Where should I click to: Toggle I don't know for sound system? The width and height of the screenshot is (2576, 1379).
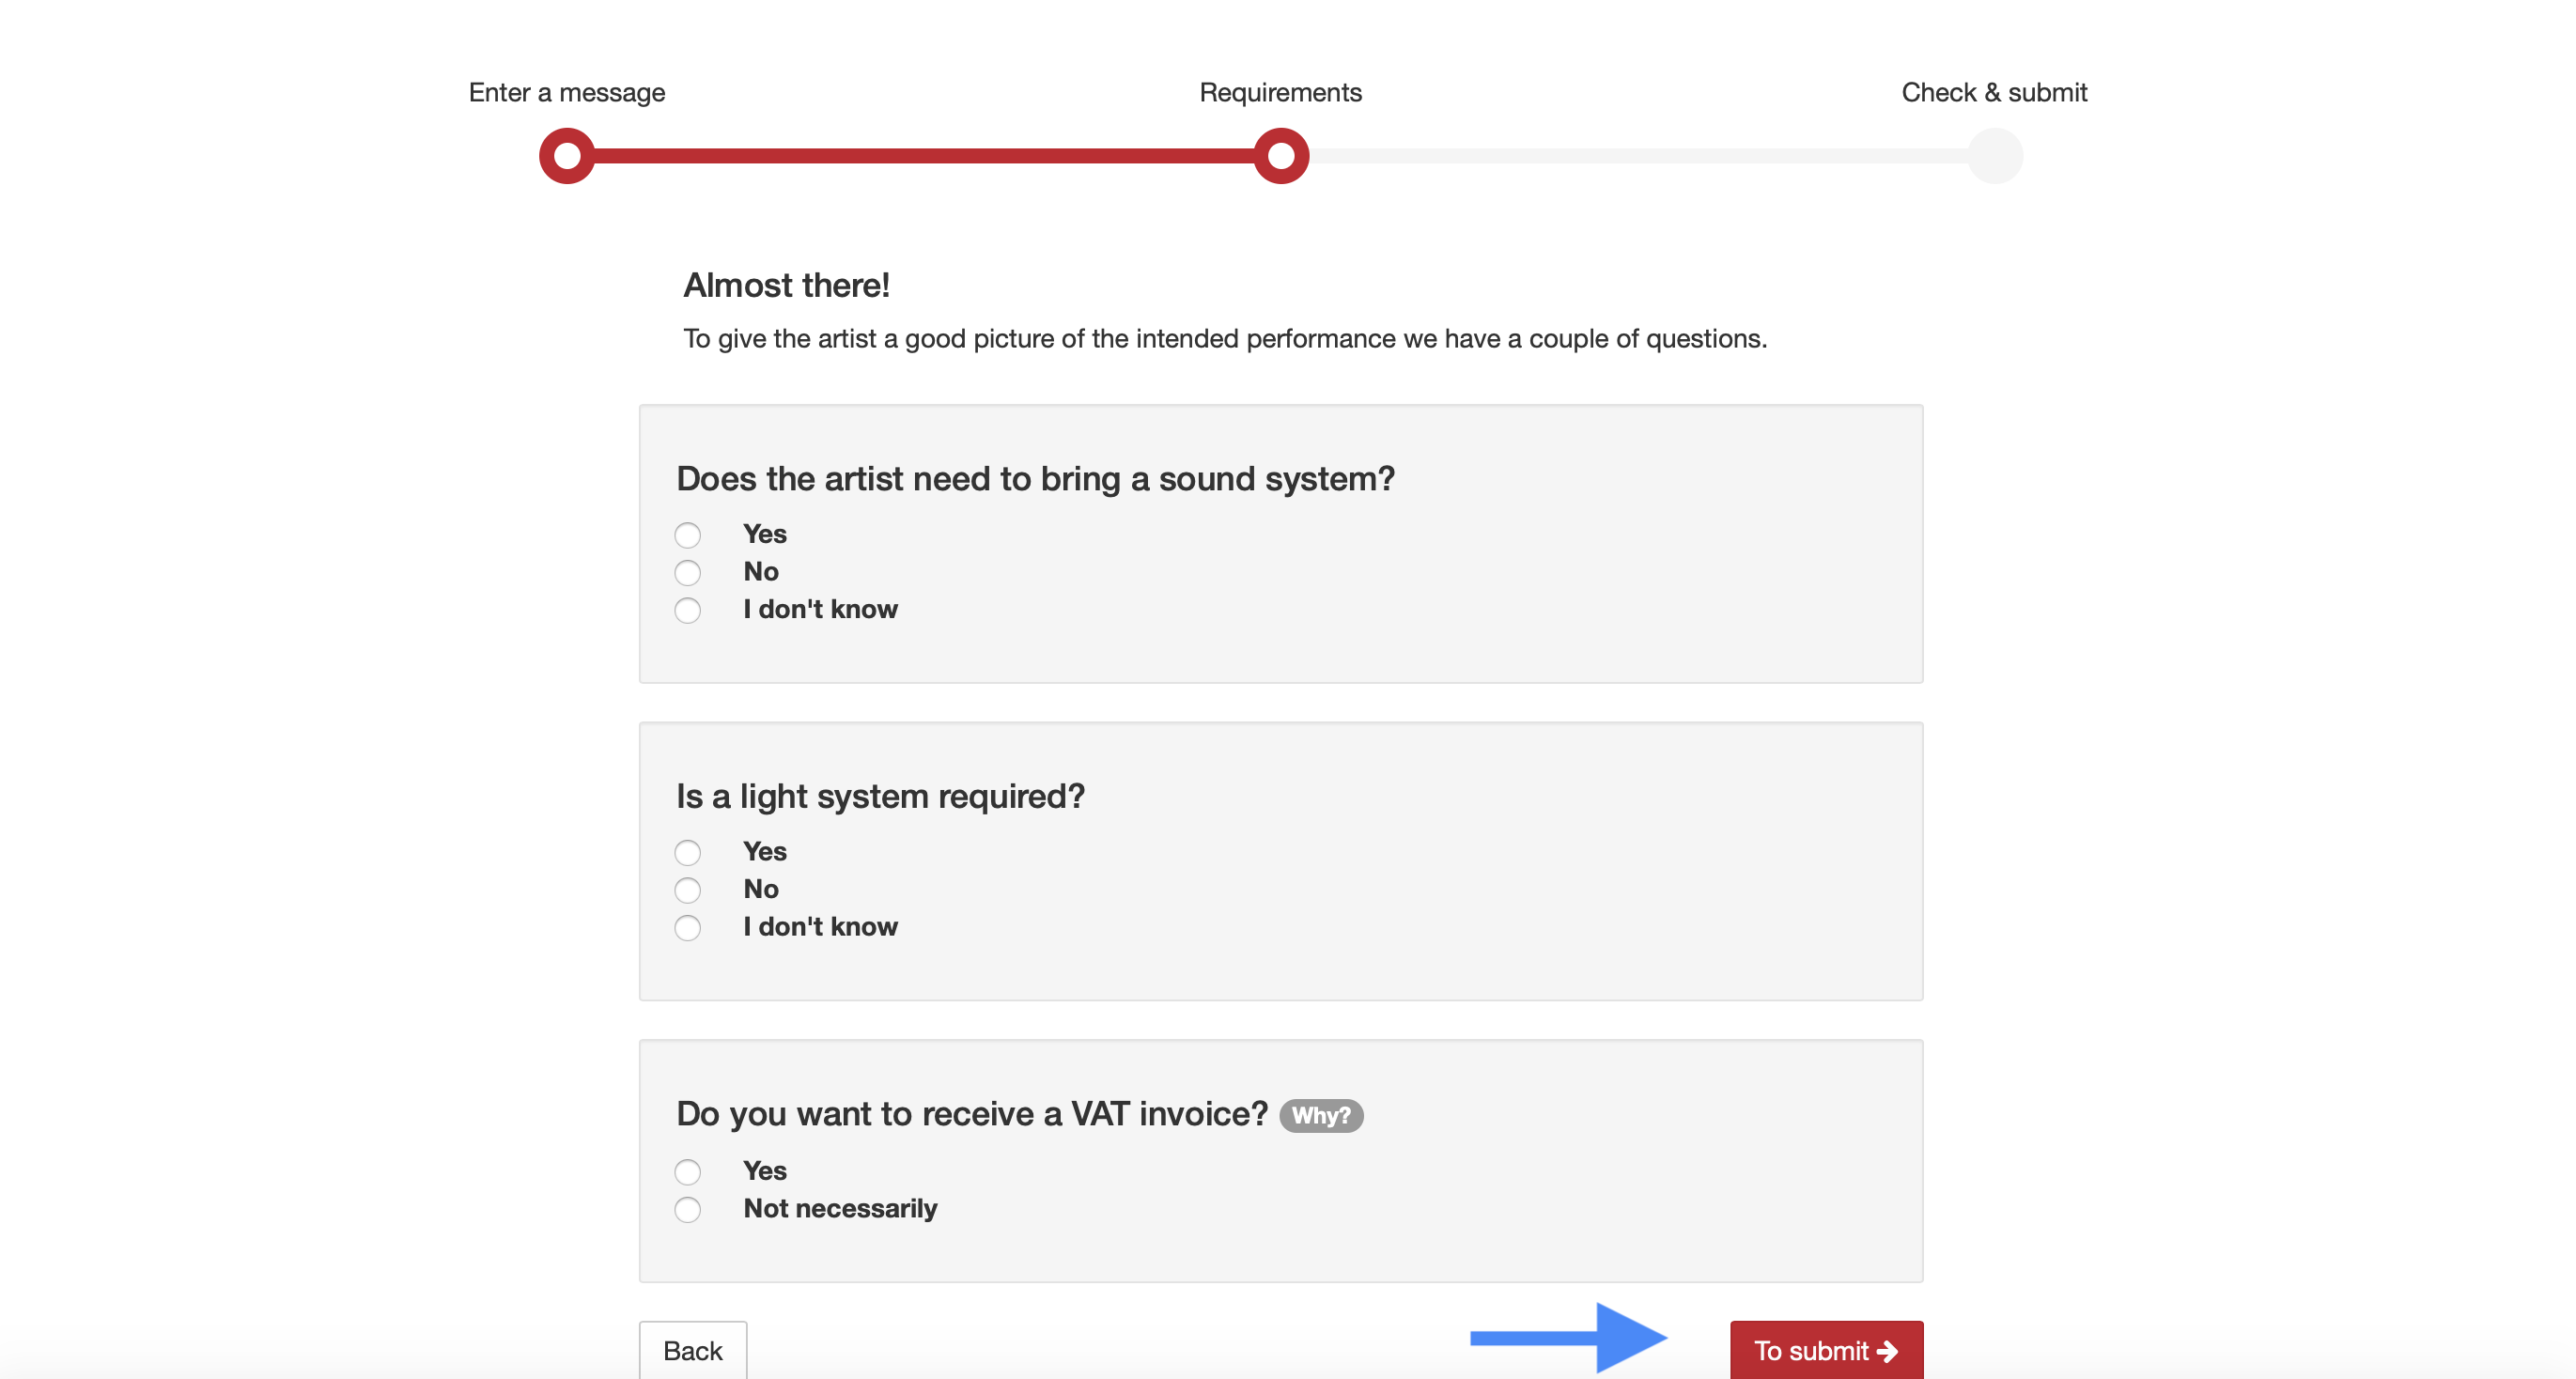pos(689,609)
